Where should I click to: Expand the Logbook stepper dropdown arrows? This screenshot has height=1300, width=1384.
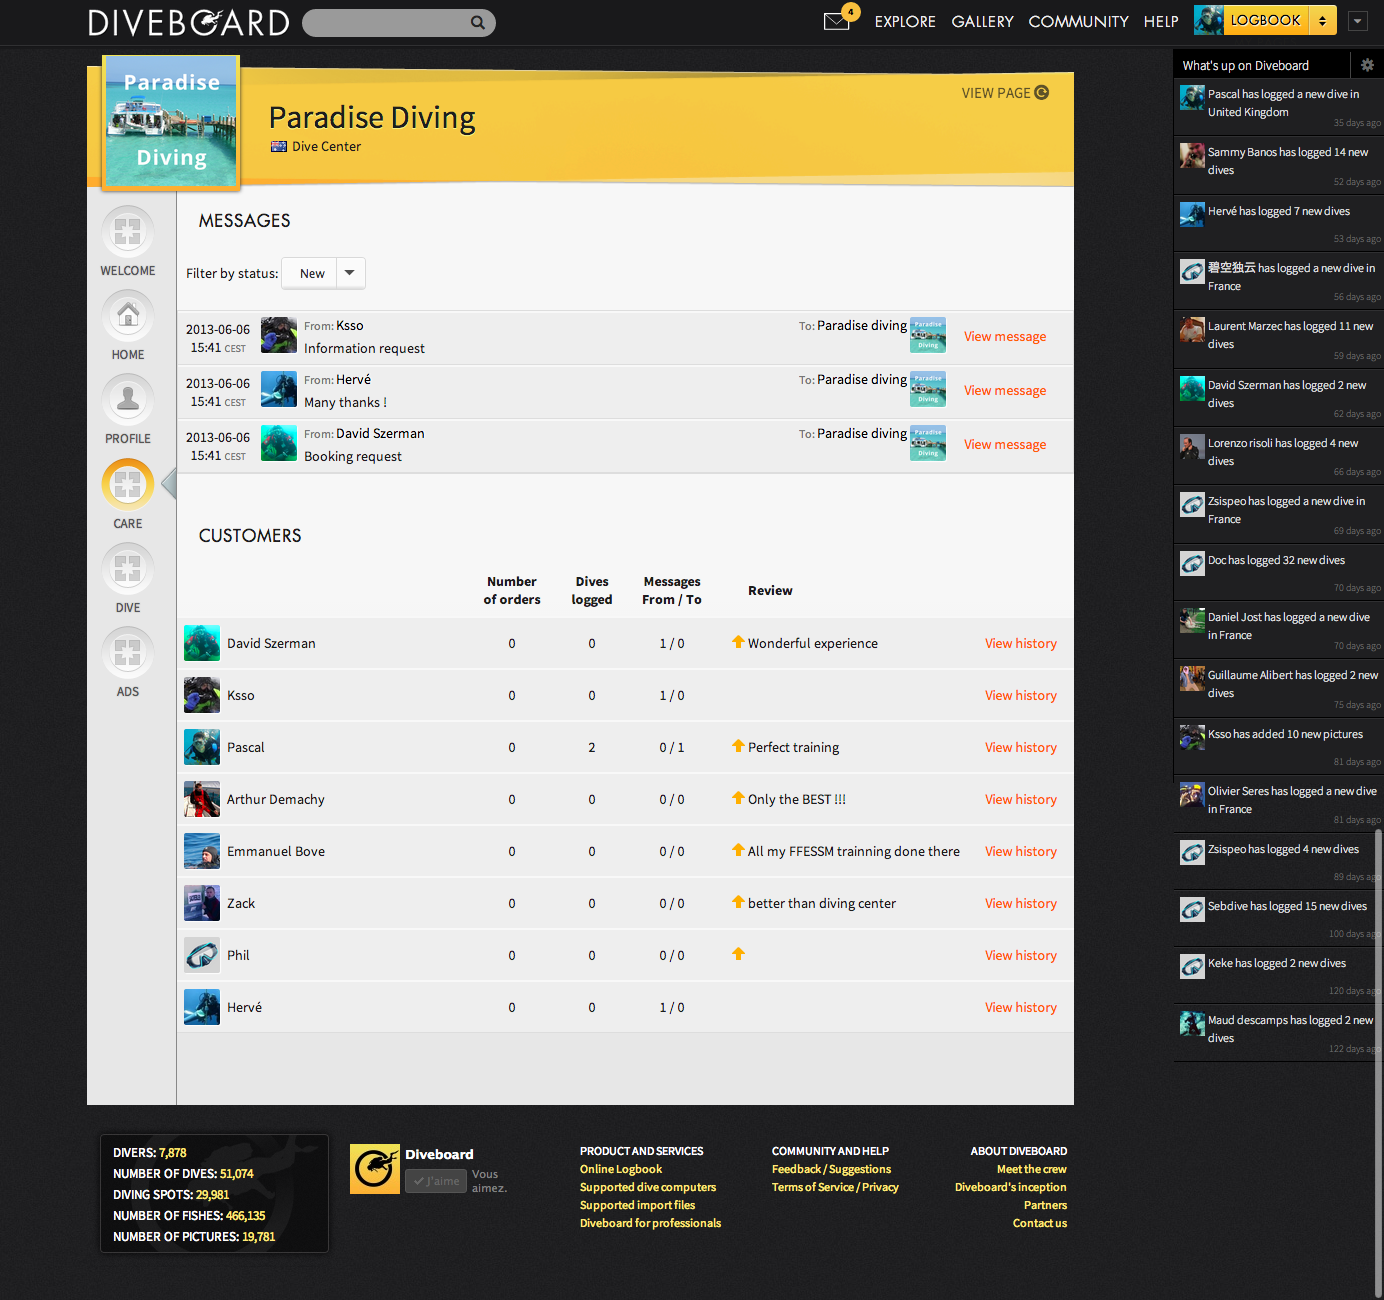click(x=1322, y=20)
